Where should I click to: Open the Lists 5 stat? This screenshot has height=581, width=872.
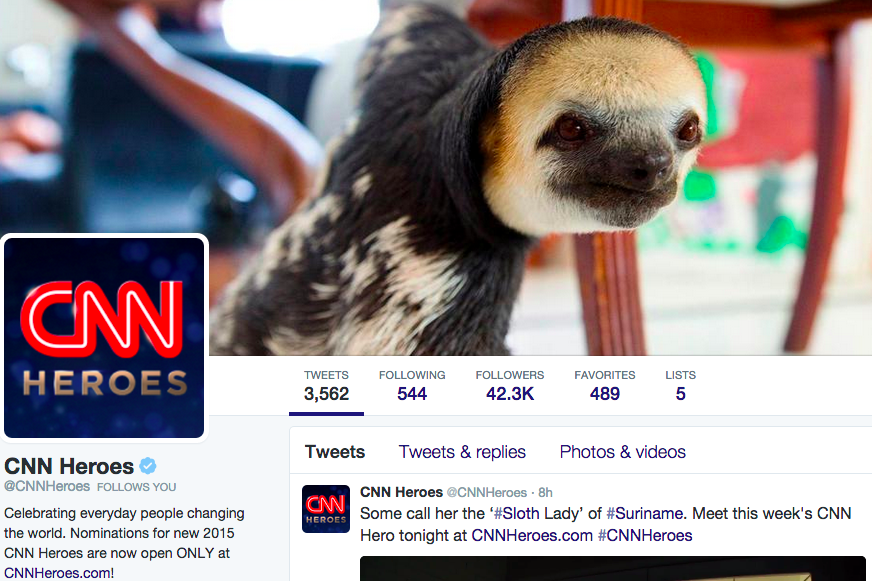tap(681, 385)
